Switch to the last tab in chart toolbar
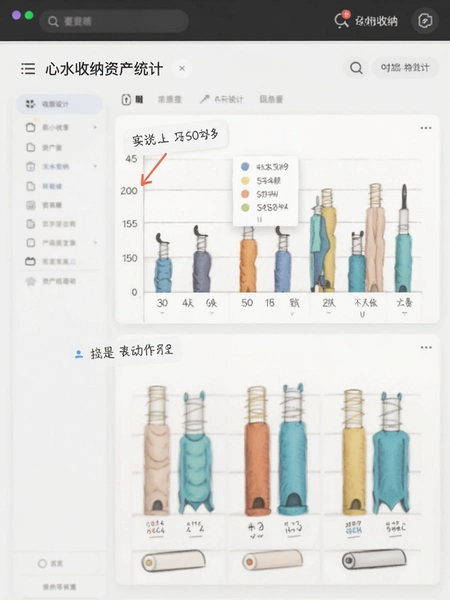Screen dimensions: 450x600 pos(271,99)
